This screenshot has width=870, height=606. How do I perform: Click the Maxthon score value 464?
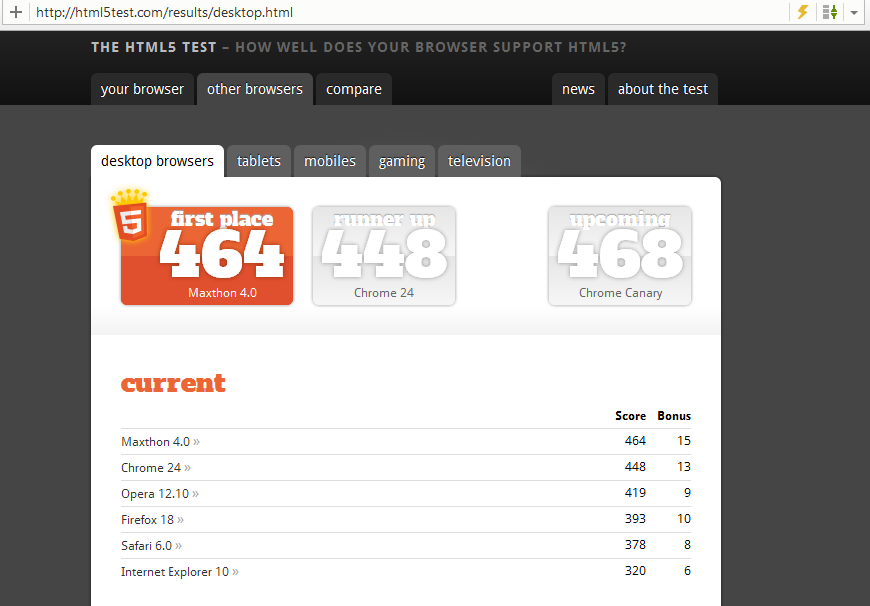(635, 441)
